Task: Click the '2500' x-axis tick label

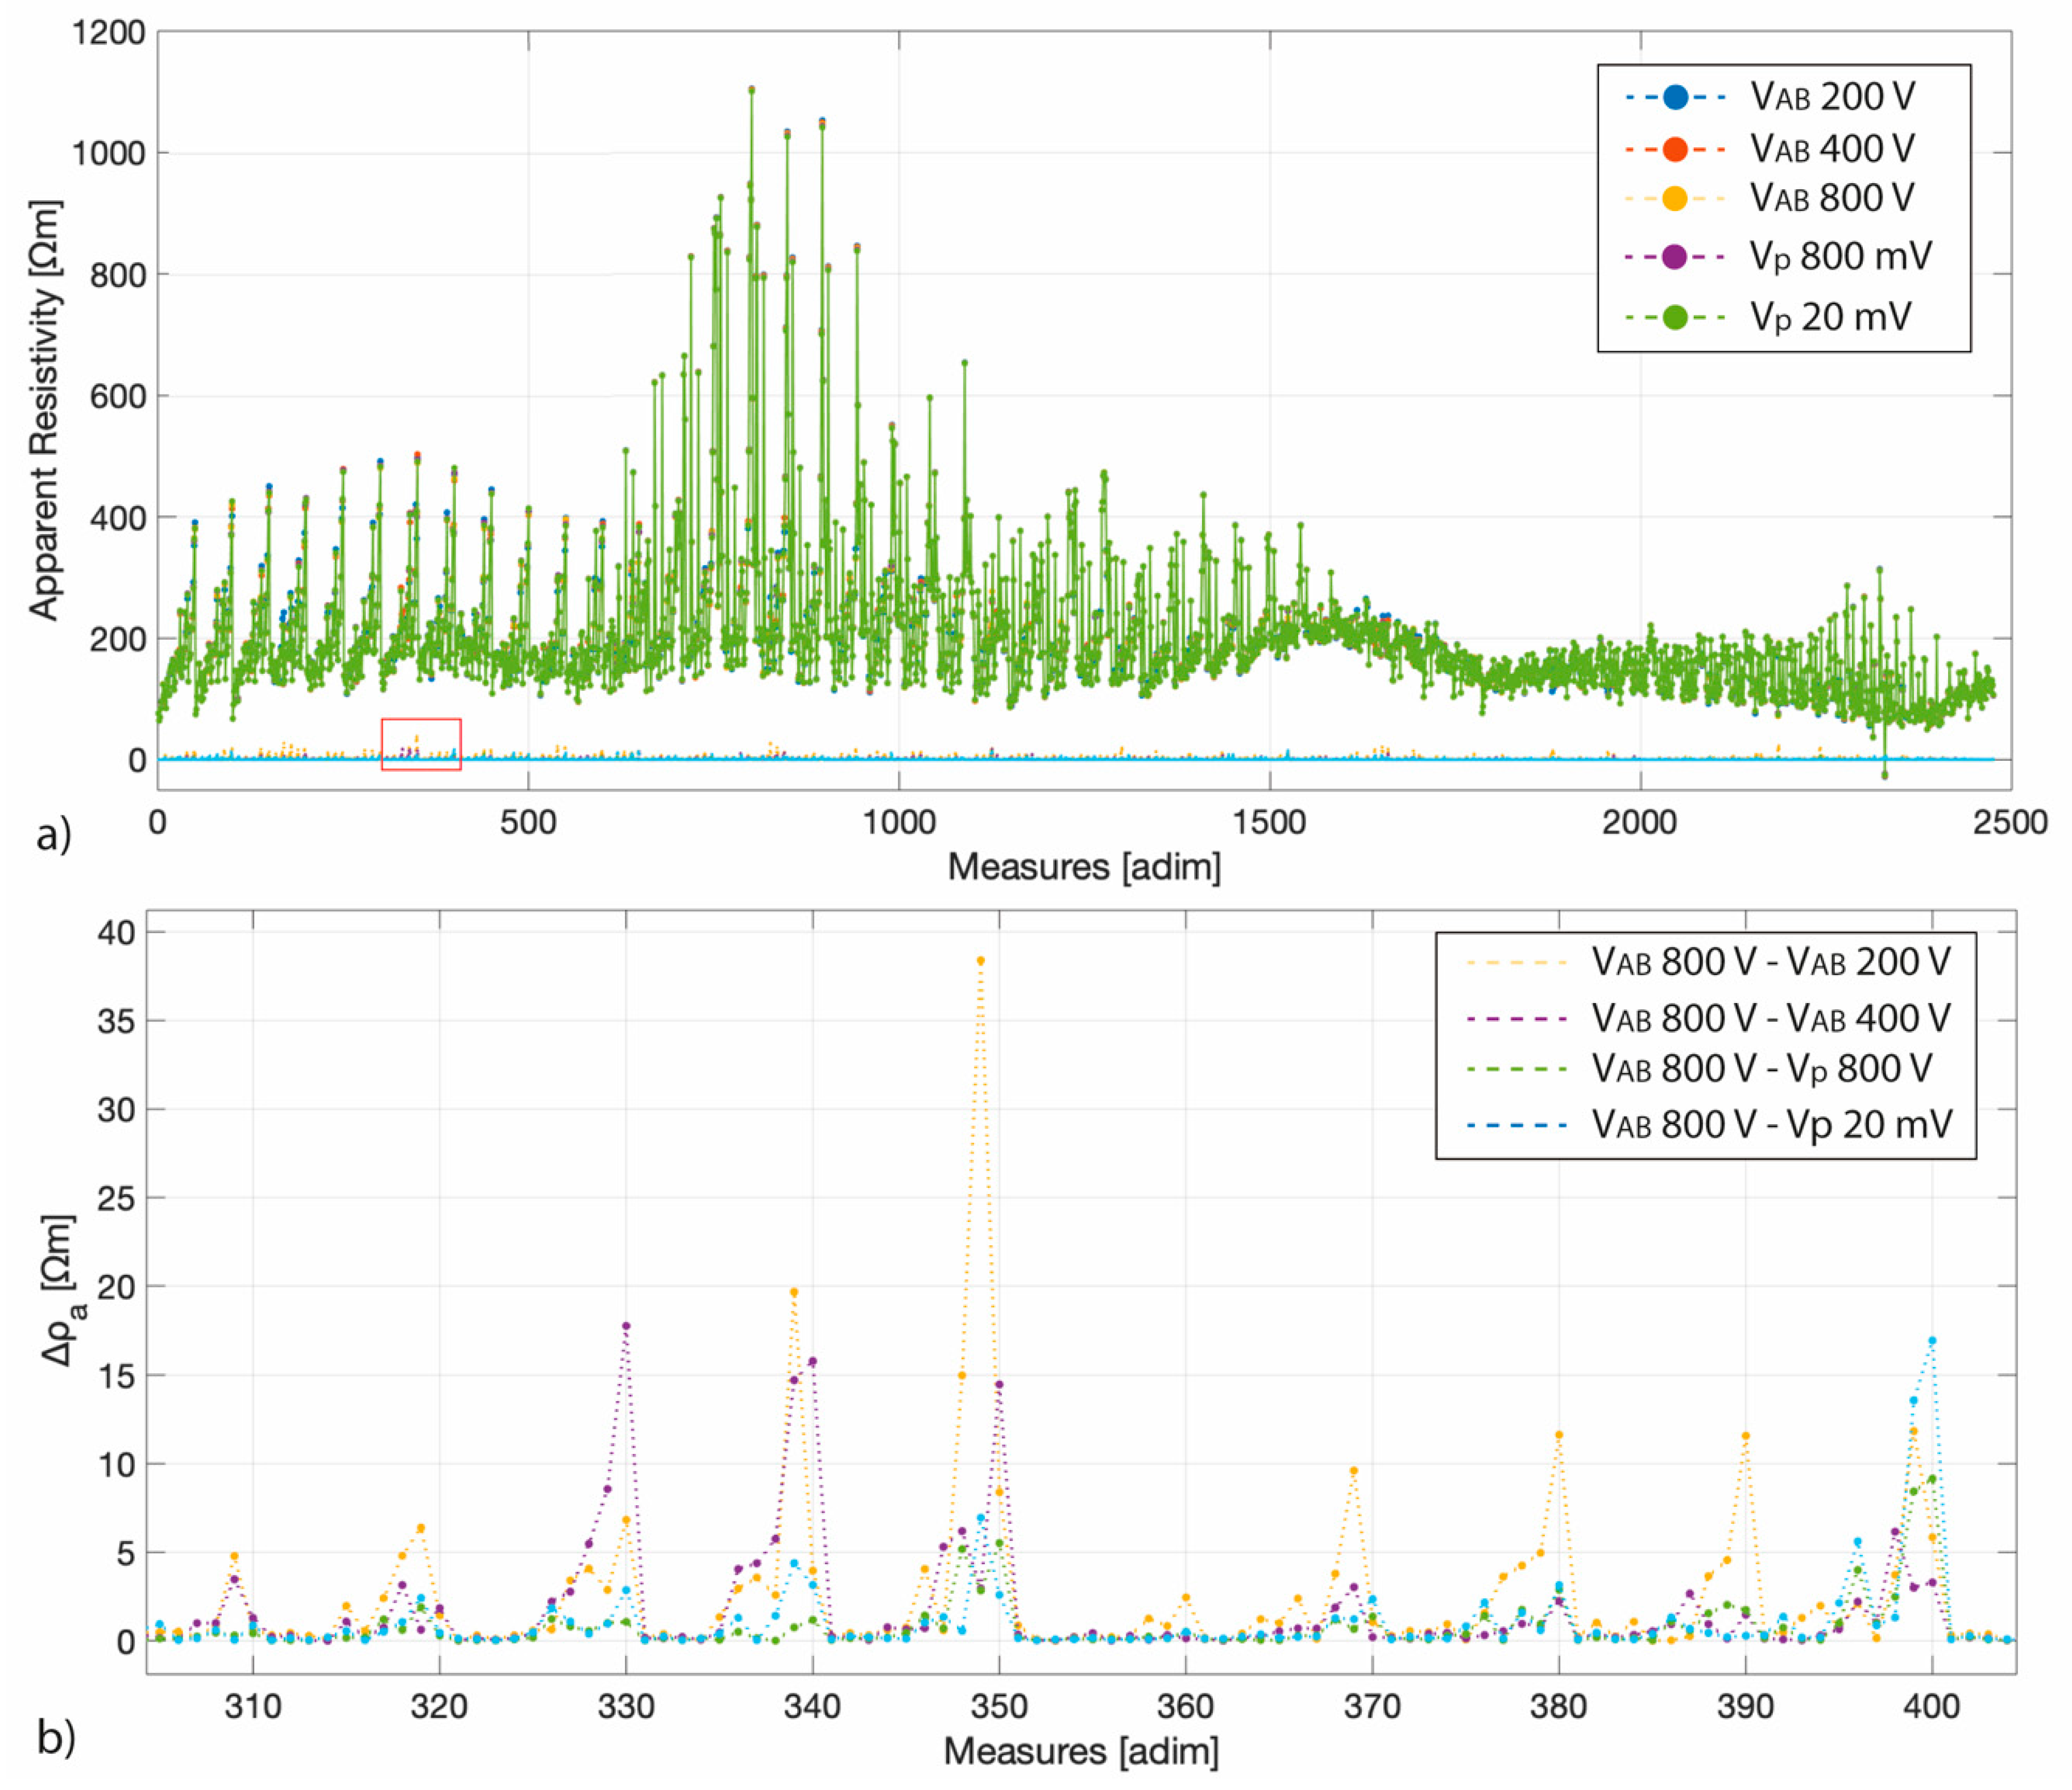Action: click(2010, 822)
